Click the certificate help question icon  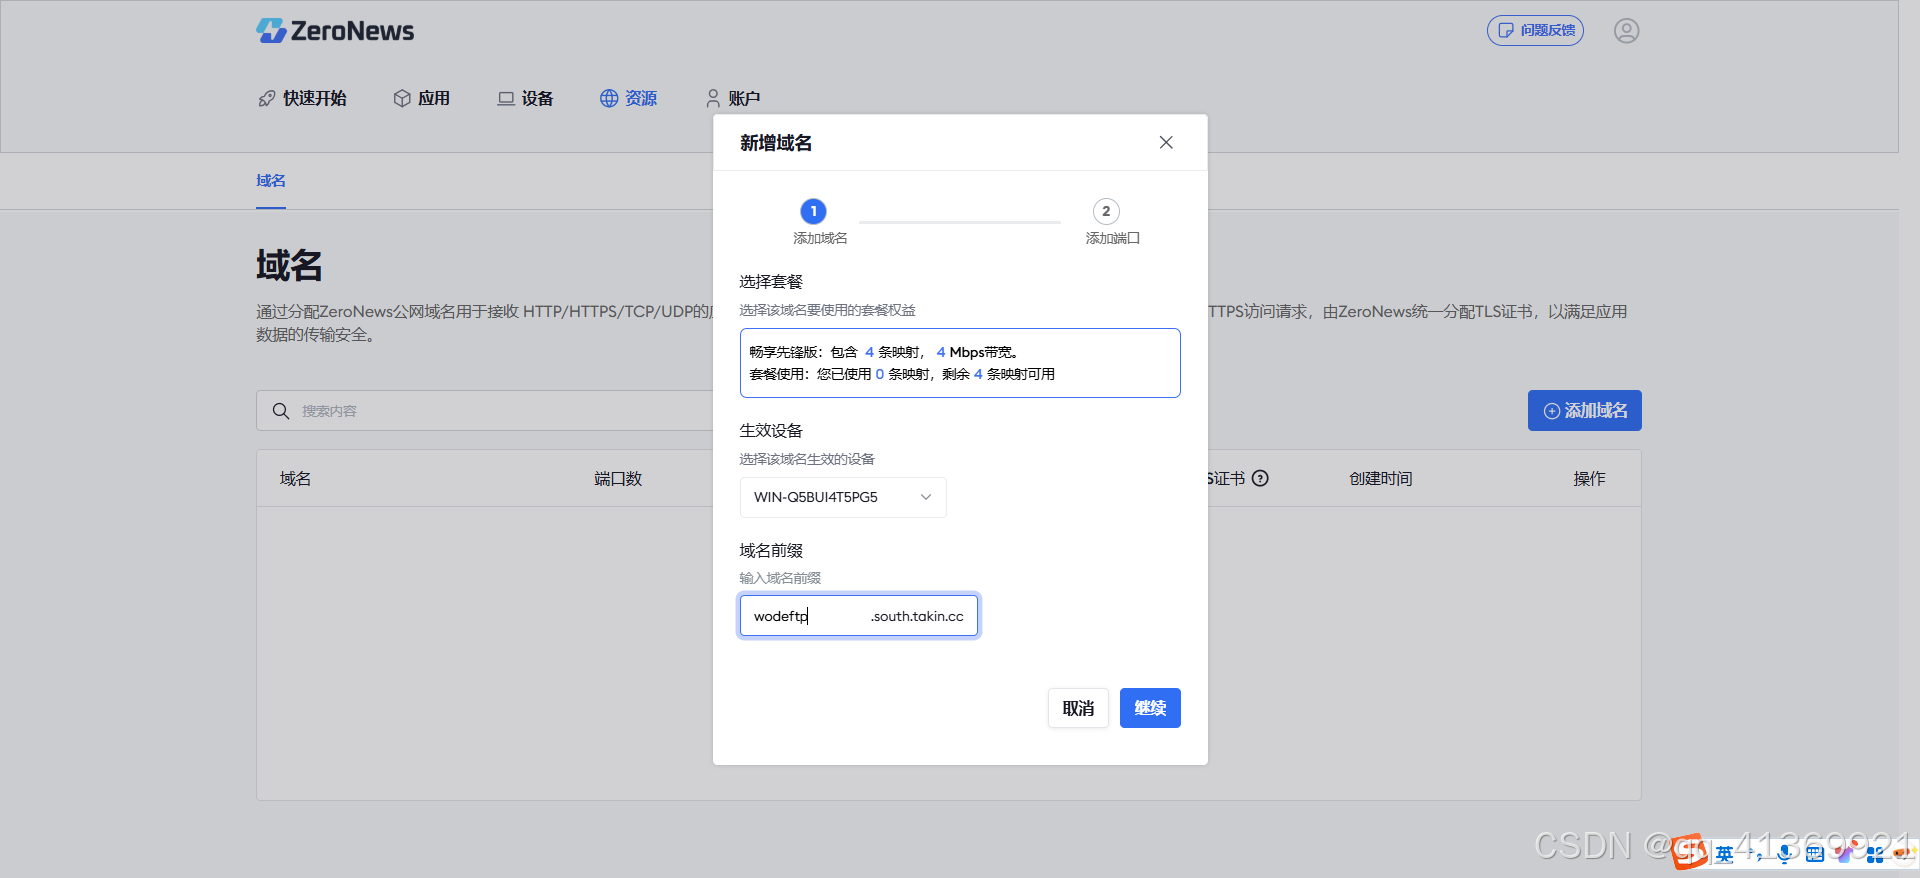1260,478
